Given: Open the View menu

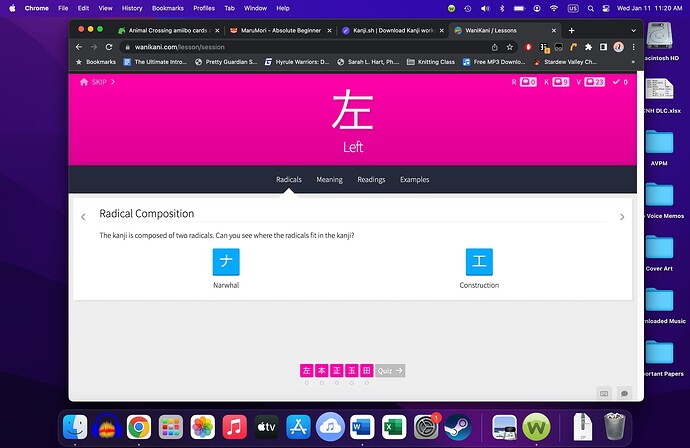Looking at the screenshot, I should [x=105, y=8].
